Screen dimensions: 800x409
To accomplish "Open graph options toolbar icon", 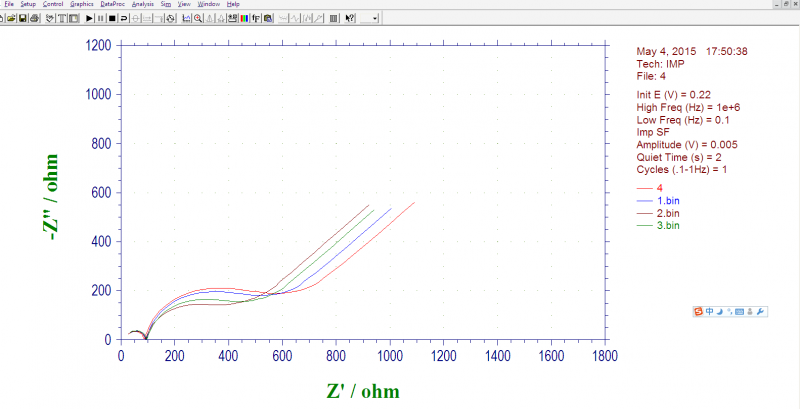I will (x=232, y=18).
